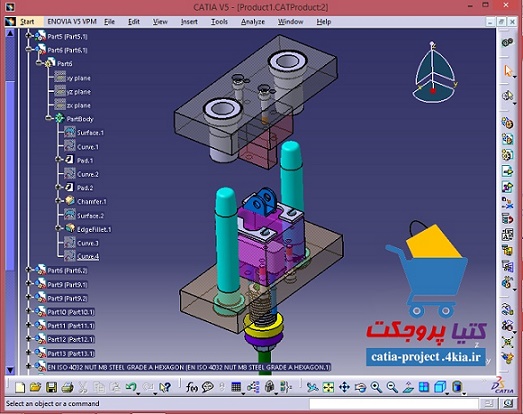Click Assembly Design workbench gears icon
The width and height of the screenshot is (523, 414).
tap(507, 42)
